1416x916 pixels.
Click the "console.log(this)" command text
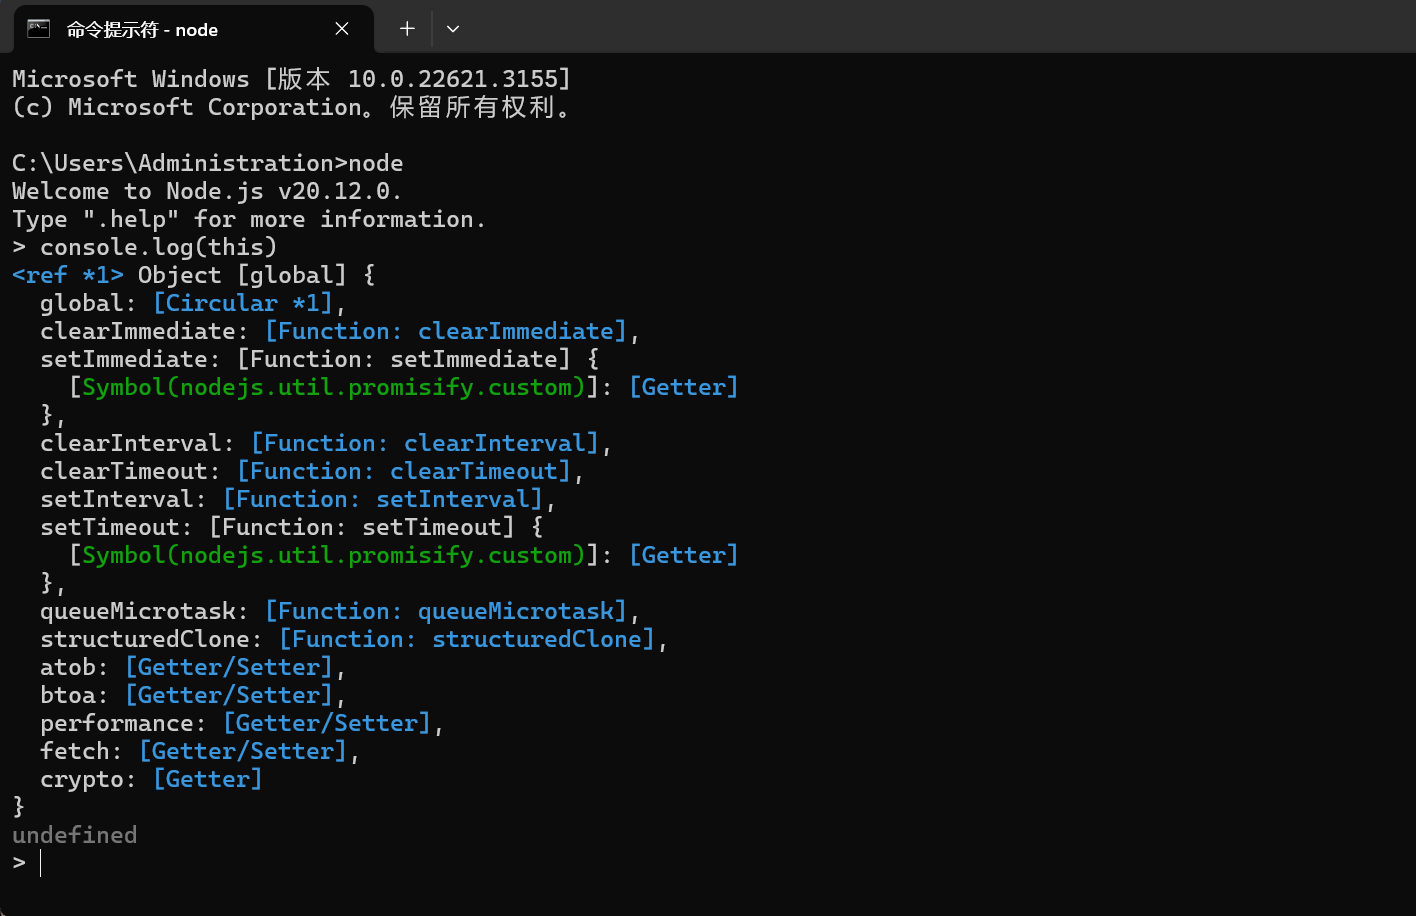click(x=159, y=247)
